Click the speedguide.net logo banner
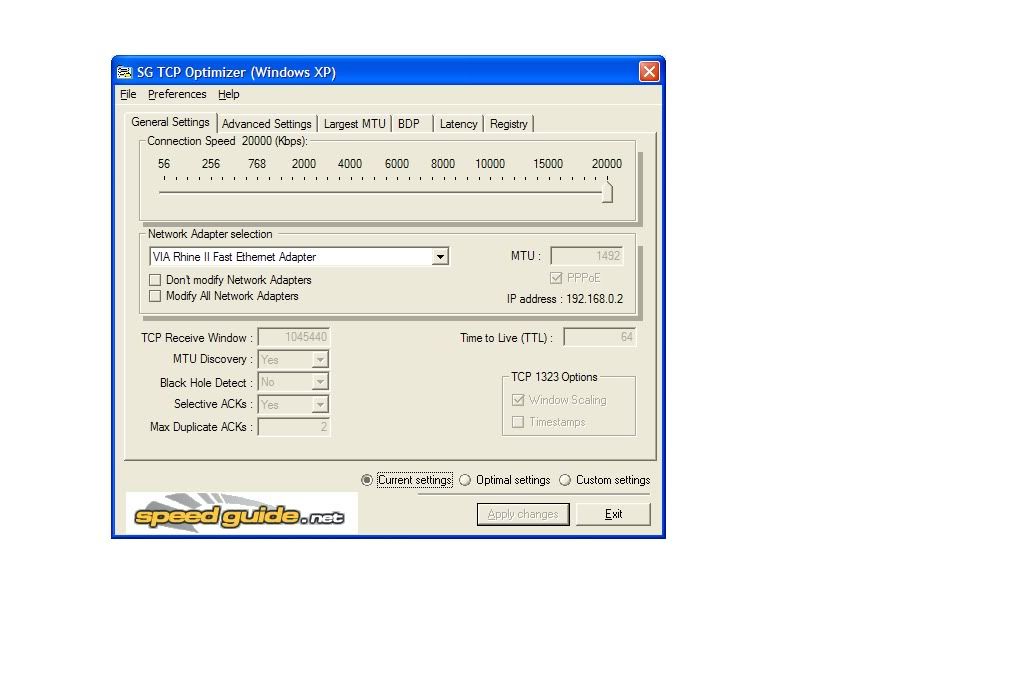 [x=242, y=514]
